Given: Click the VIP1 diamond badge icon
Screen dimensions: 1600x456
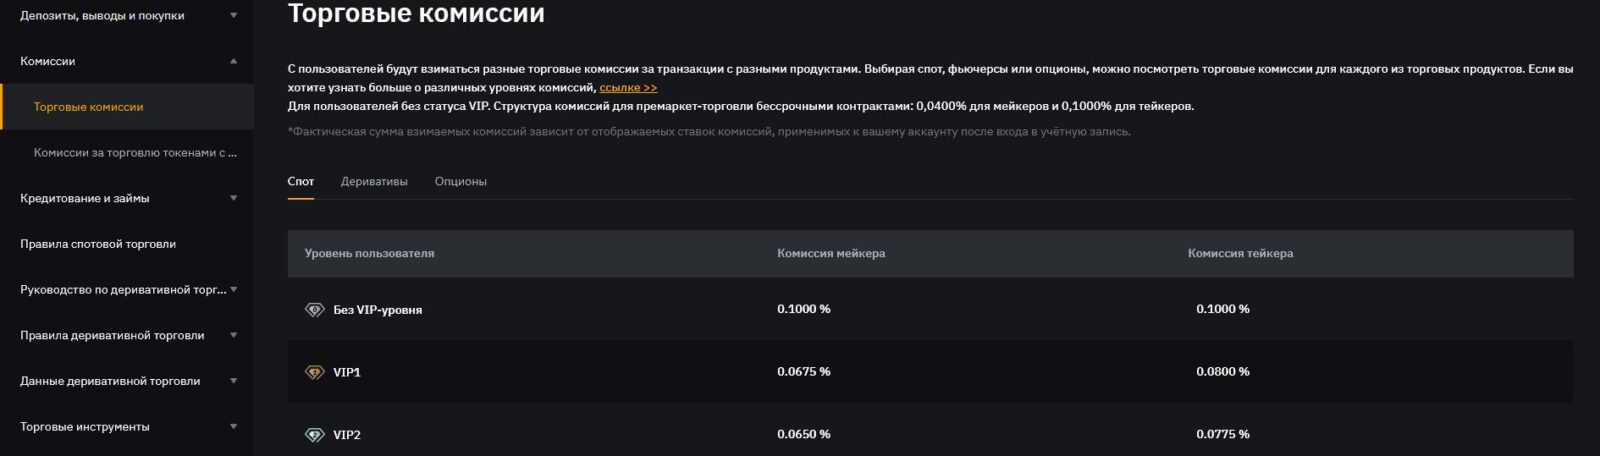Looking at the screenshot, I should click(x=314, y=372).
